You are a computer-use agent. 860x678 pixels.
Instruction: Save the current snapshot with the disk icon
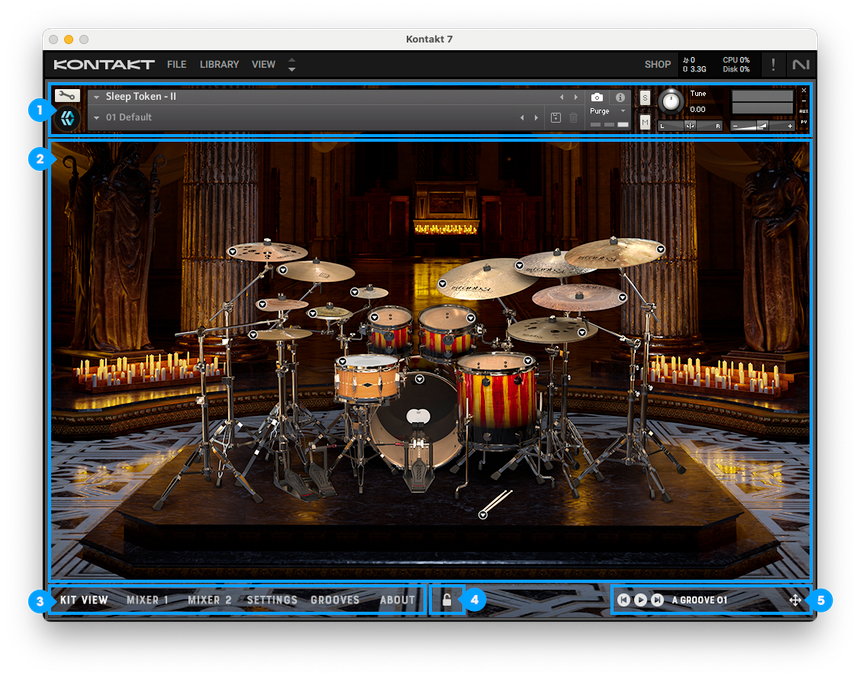(556, 117)
